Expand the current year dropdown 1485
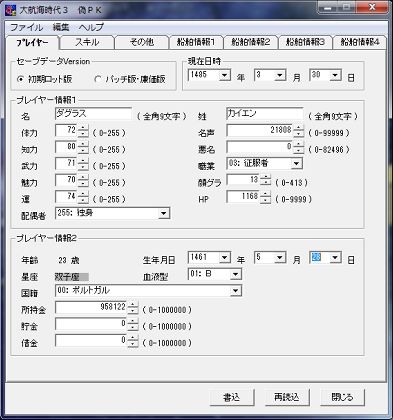This screenshot has width=393, height=420. click(225, 75)
